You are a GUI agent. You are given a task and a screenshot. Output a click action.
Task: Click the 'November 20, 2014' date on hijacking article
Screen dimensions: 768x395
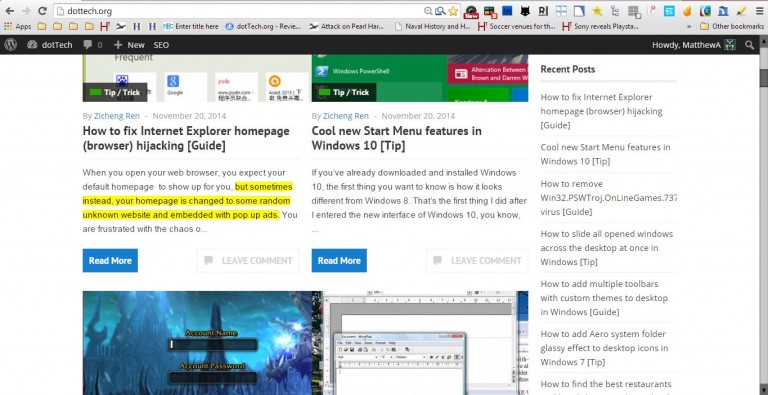point(189,116)
